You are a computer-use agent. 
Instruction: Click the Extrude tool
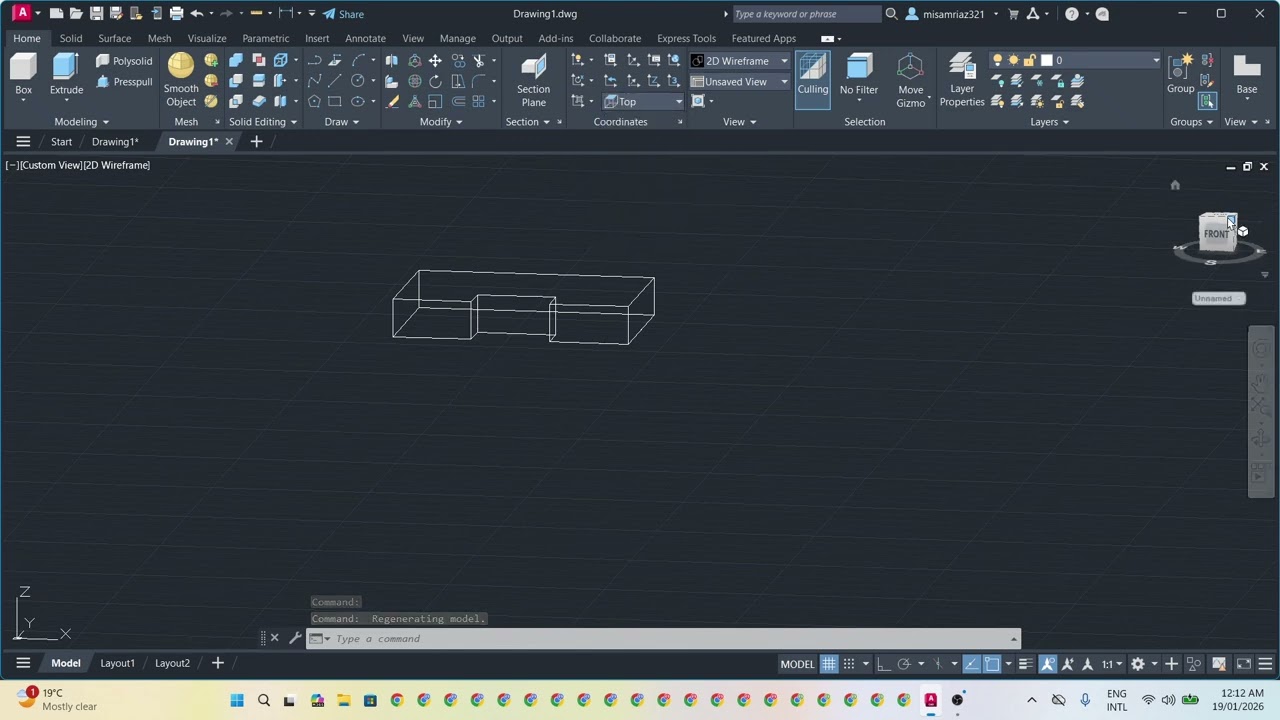coord(66,75)
